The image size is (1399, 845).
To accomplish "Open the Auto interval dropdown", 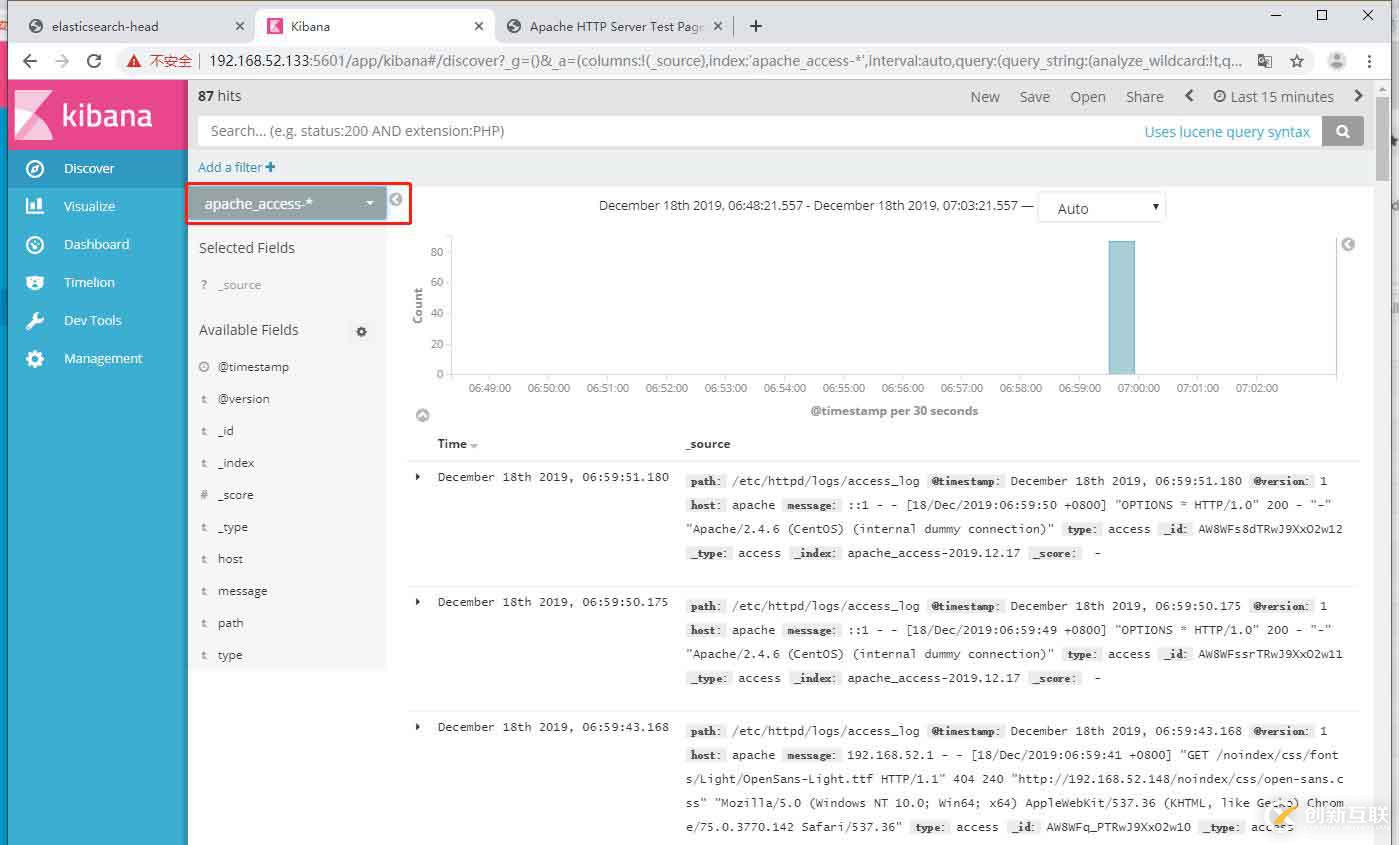I will point(1101,208).
